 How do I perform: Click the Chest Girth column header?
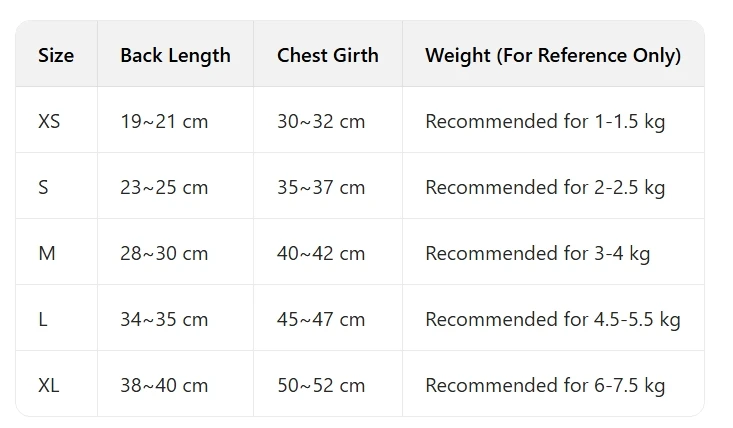click(328, 55)
